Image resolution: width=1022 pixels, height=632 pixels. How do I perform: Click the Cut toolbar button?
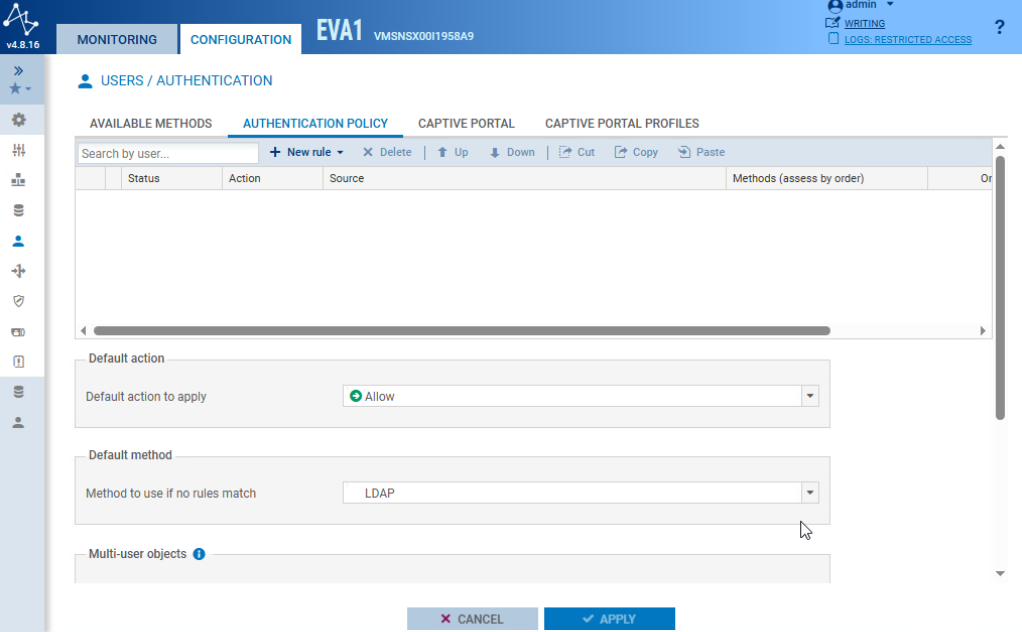[x=577, y=152]
